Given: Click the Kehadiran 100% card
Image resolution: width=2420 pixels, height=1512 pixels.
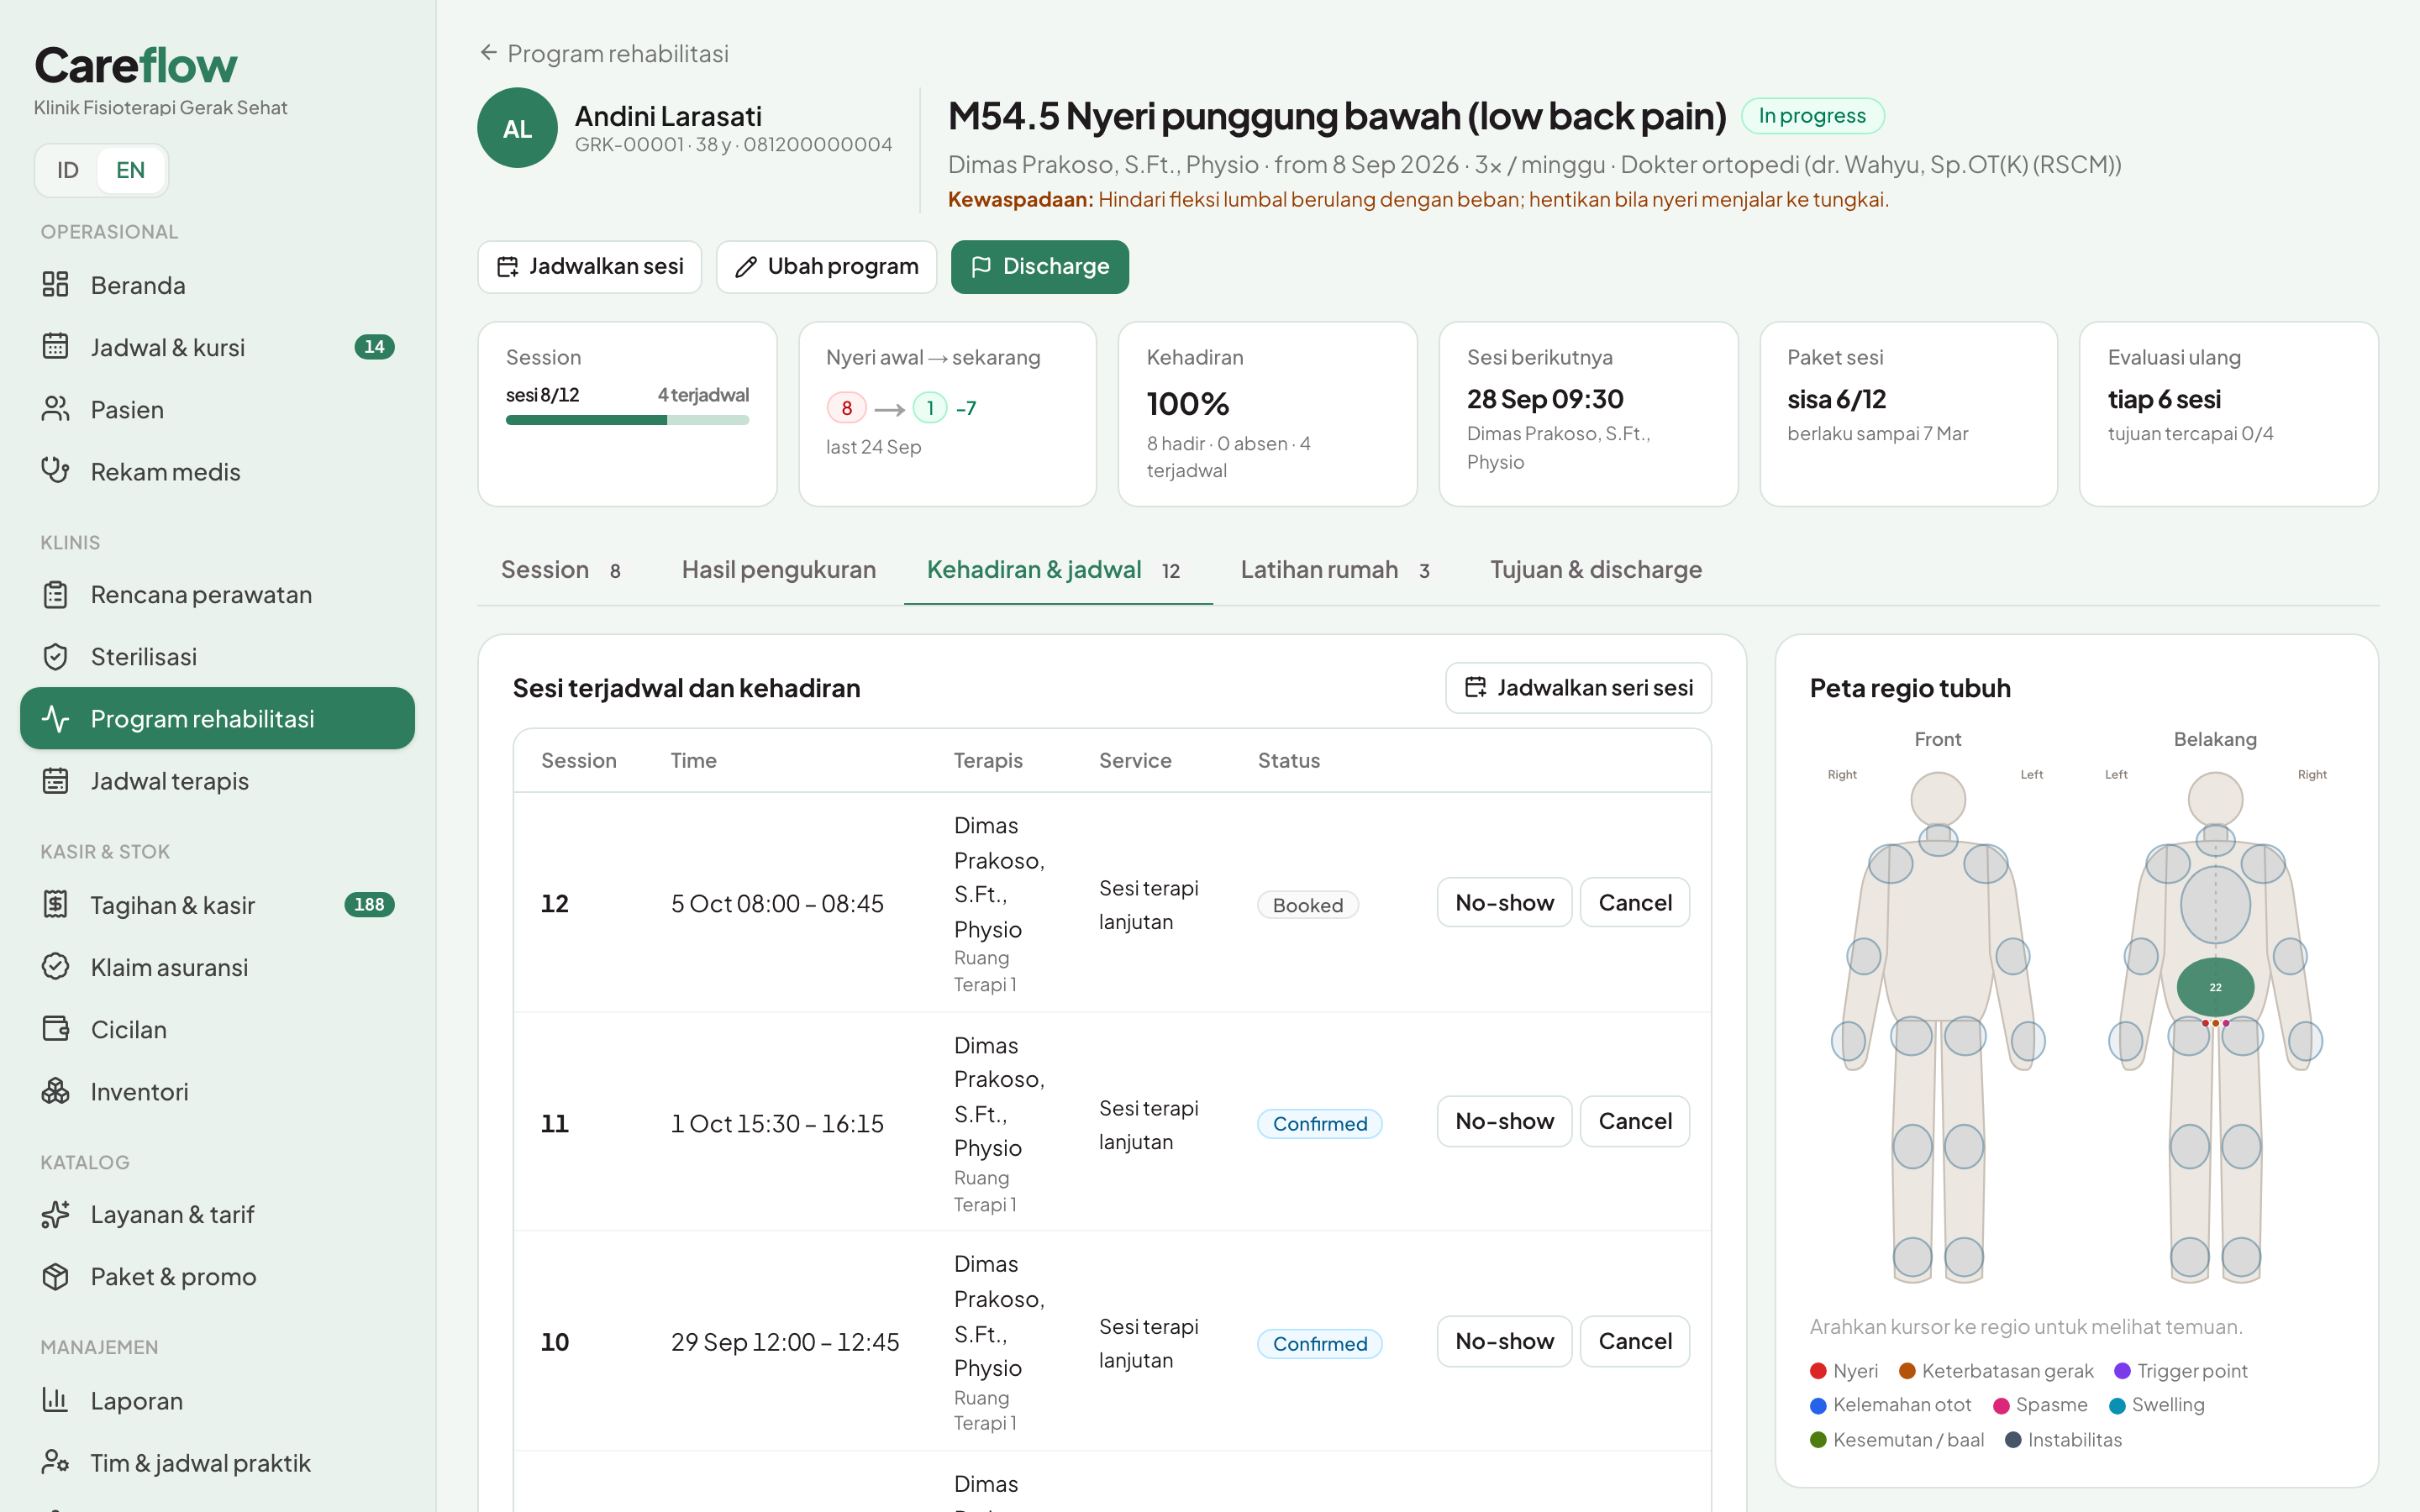Looking at the screenshot, I should coord(1267,414).
